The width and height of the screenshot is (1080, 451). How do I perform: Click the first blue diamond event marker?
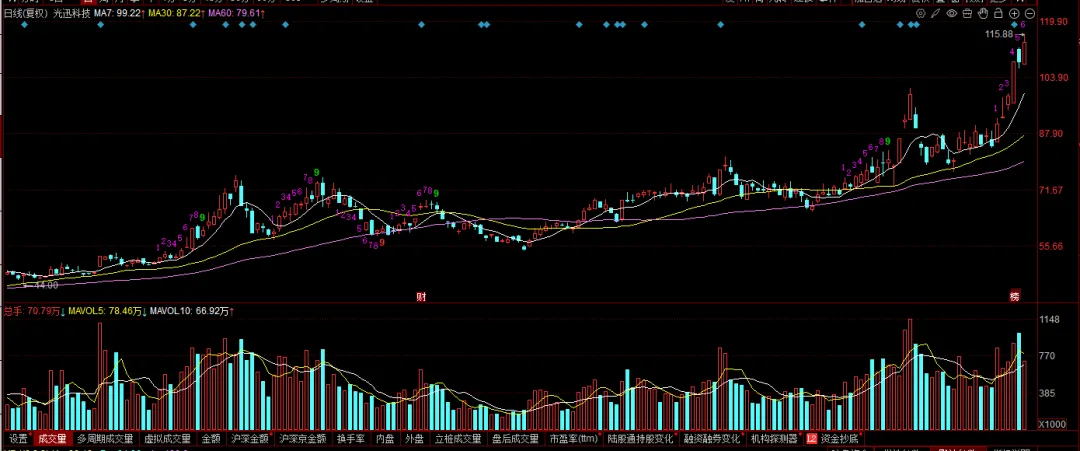24,25
